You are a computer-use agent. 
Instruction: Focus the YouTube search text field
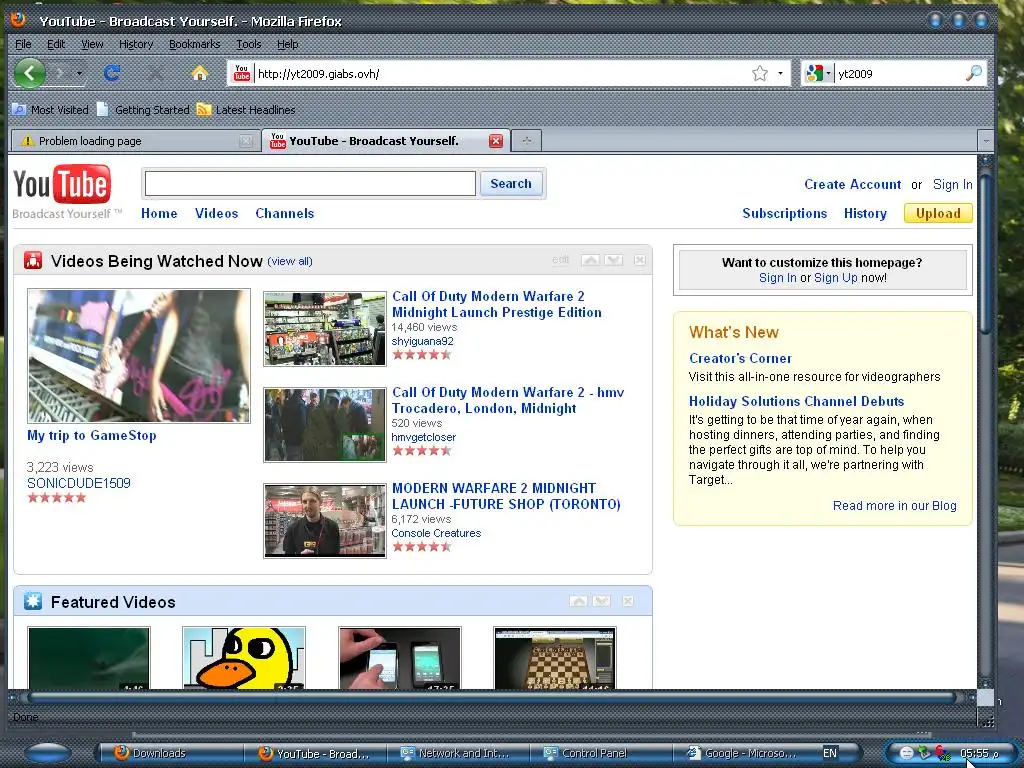click(x=310, y=184)
